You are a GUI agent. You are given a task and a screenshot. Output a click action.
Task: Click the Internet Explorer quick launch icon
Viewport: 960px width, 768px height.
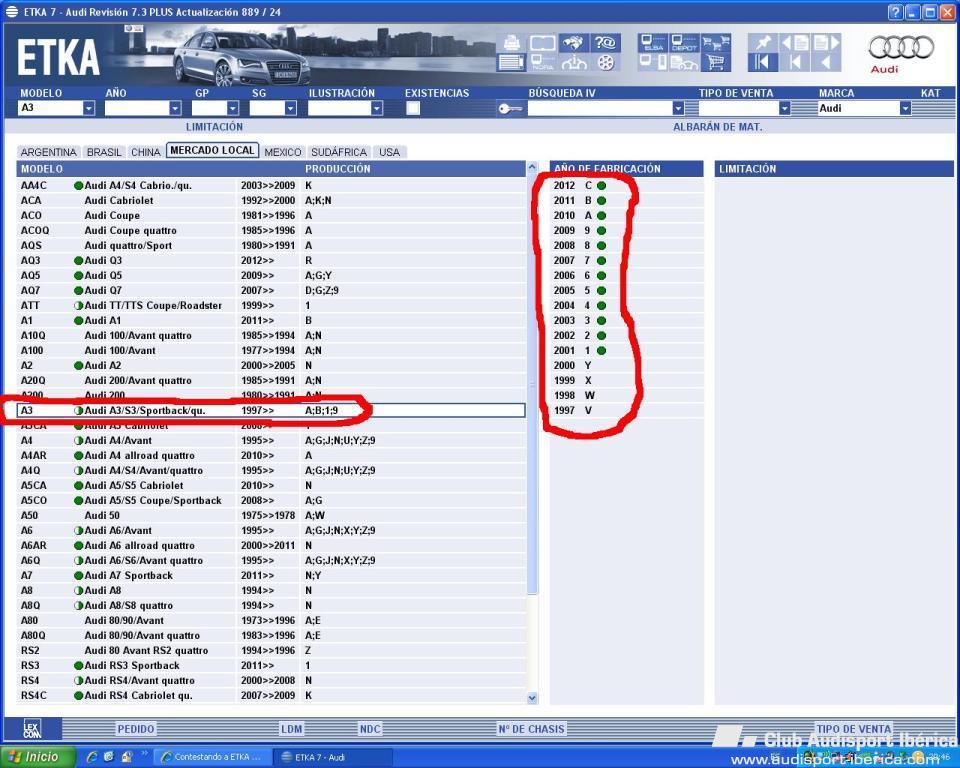point(92,757)
